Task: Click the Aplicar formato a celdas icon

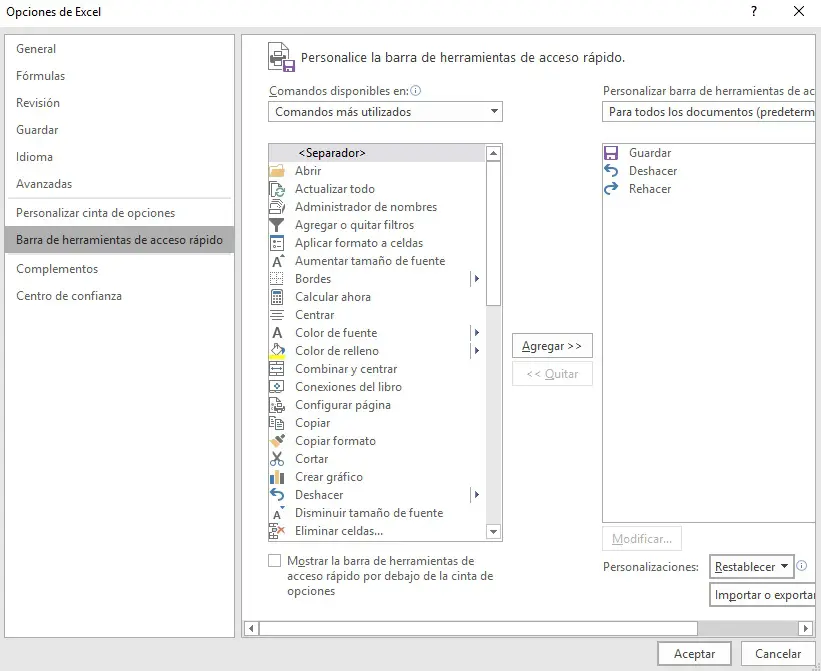Action: pyautogui.click(x=276, y=243)
